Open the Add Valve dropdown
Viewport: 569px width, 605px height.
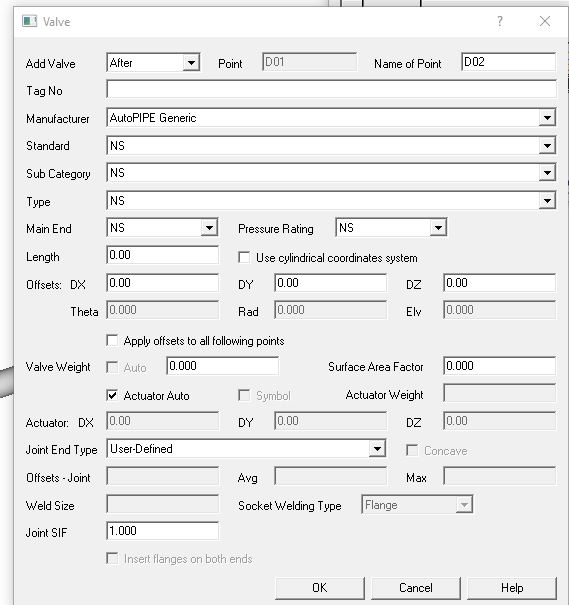pos(191,63)
